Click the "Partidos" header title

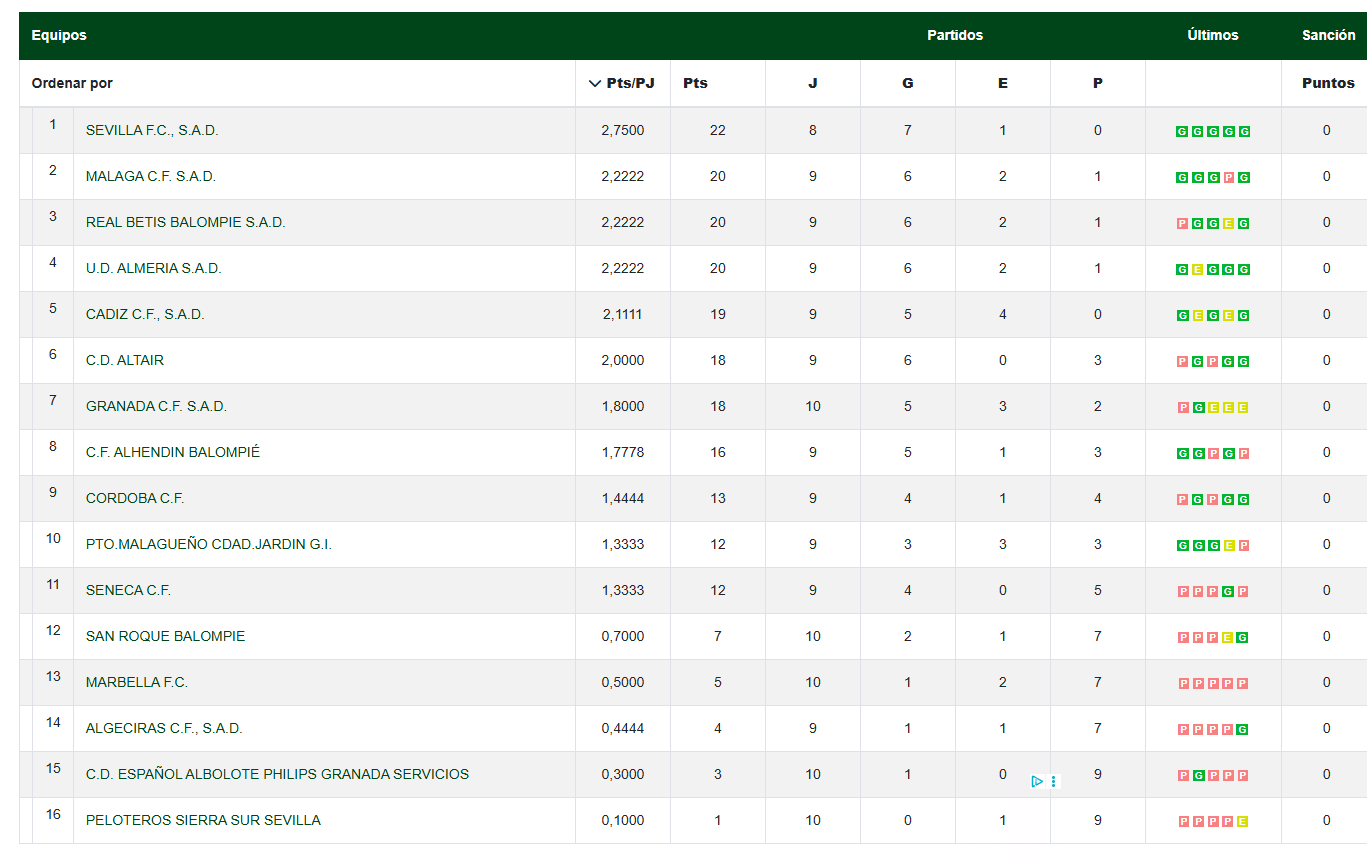click(955, 35)
